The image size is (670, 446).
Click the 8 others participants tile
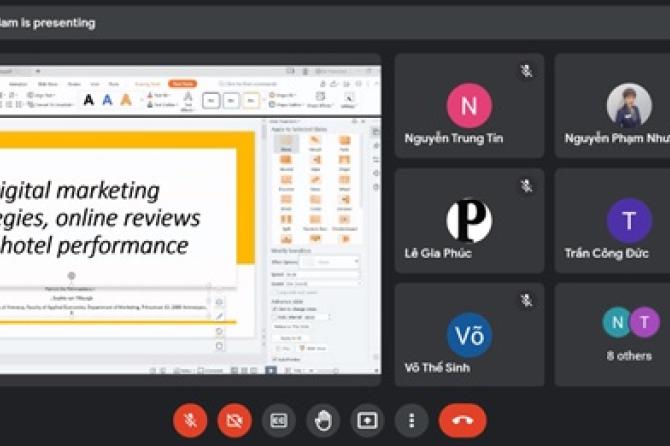(x=630, y=334)
